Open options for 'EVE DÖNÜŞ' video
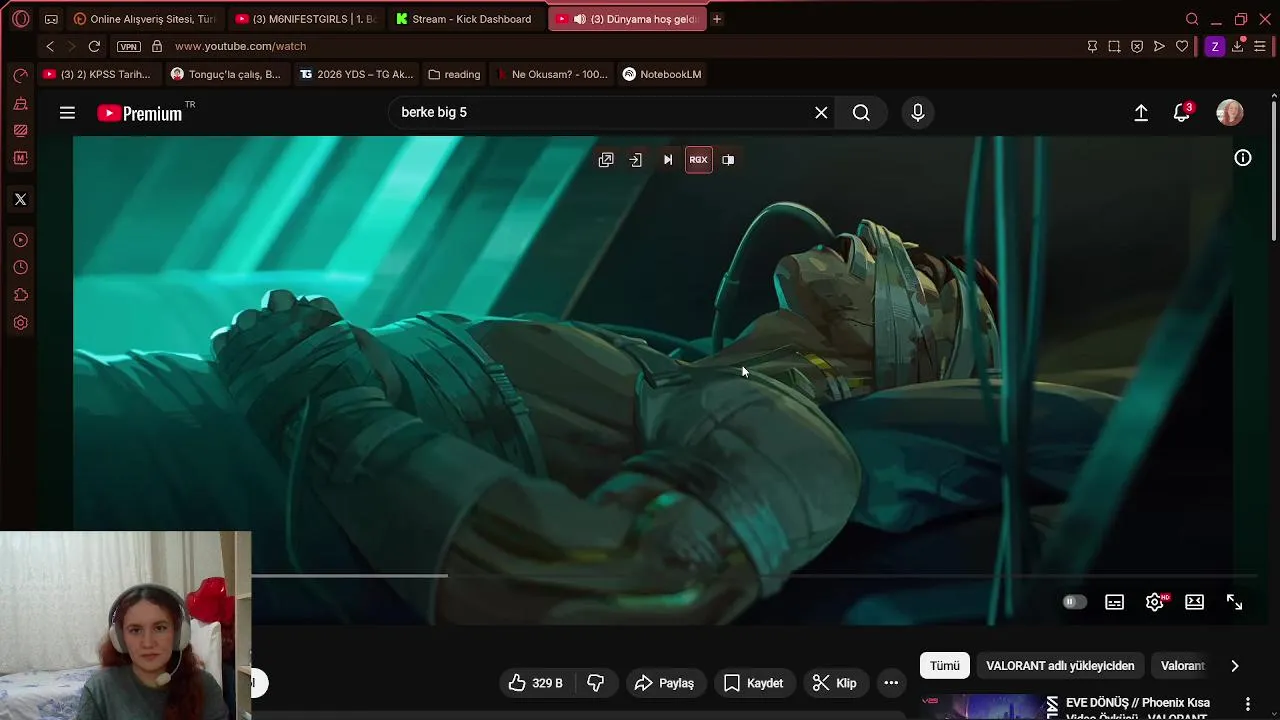1280x720 pixels. [1247, 704]
